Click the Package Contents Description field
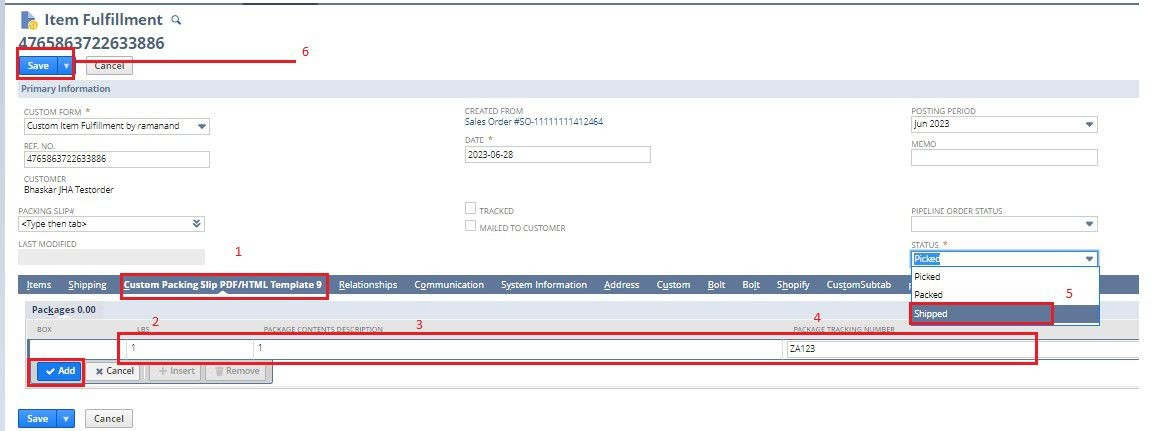 point(519,349)
